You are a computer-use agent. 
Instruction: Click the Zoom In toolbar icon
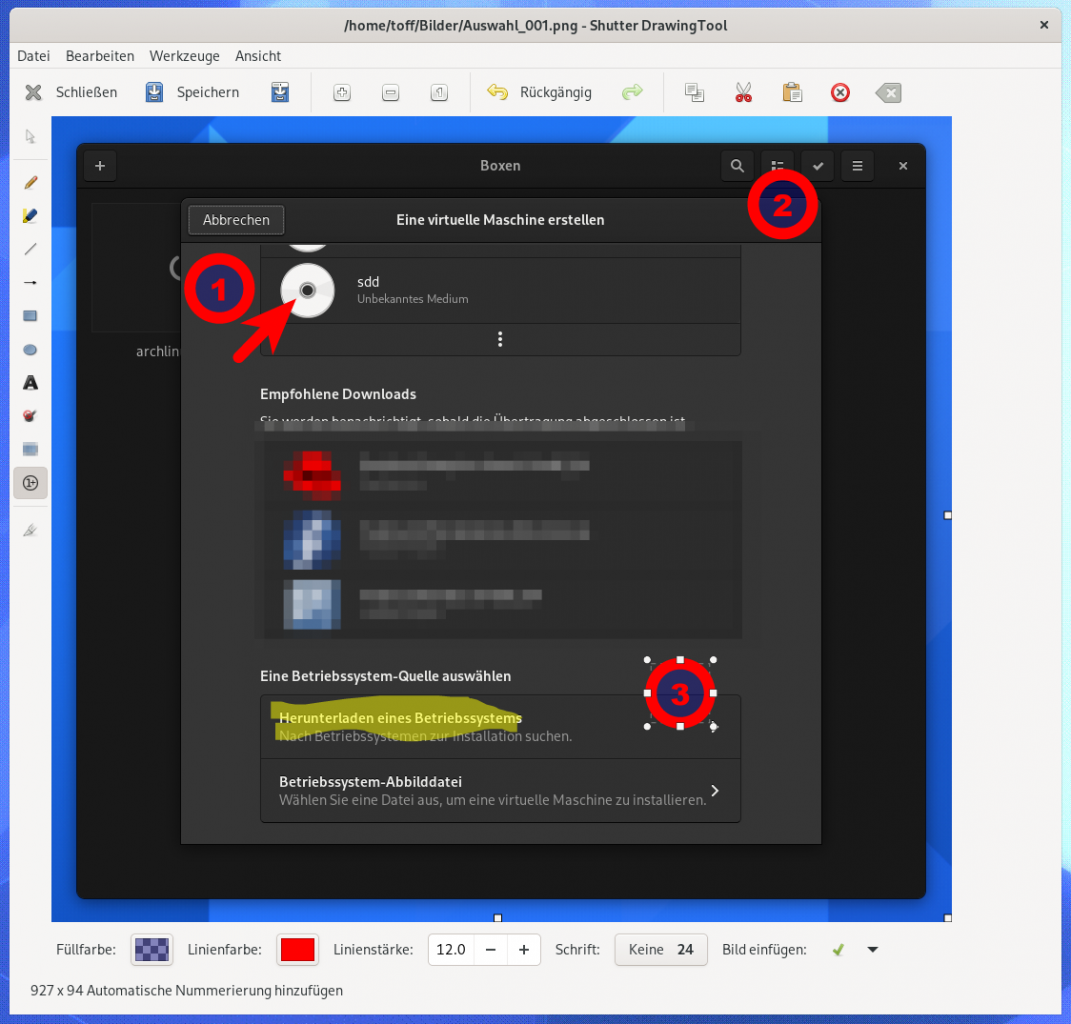[x=341, y=92]
